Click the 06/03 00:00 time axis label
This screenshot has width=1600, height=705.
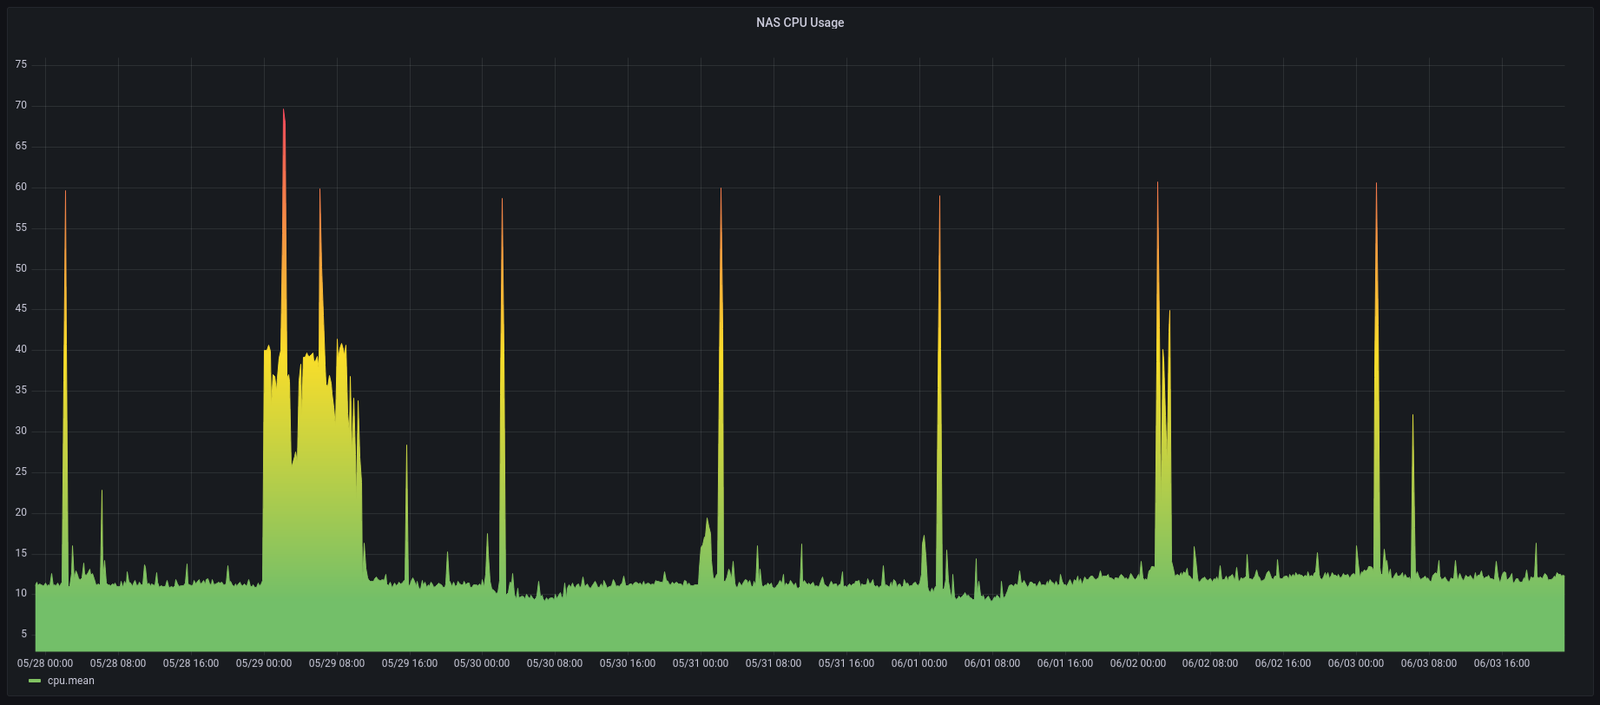(x=1356, y=663)
